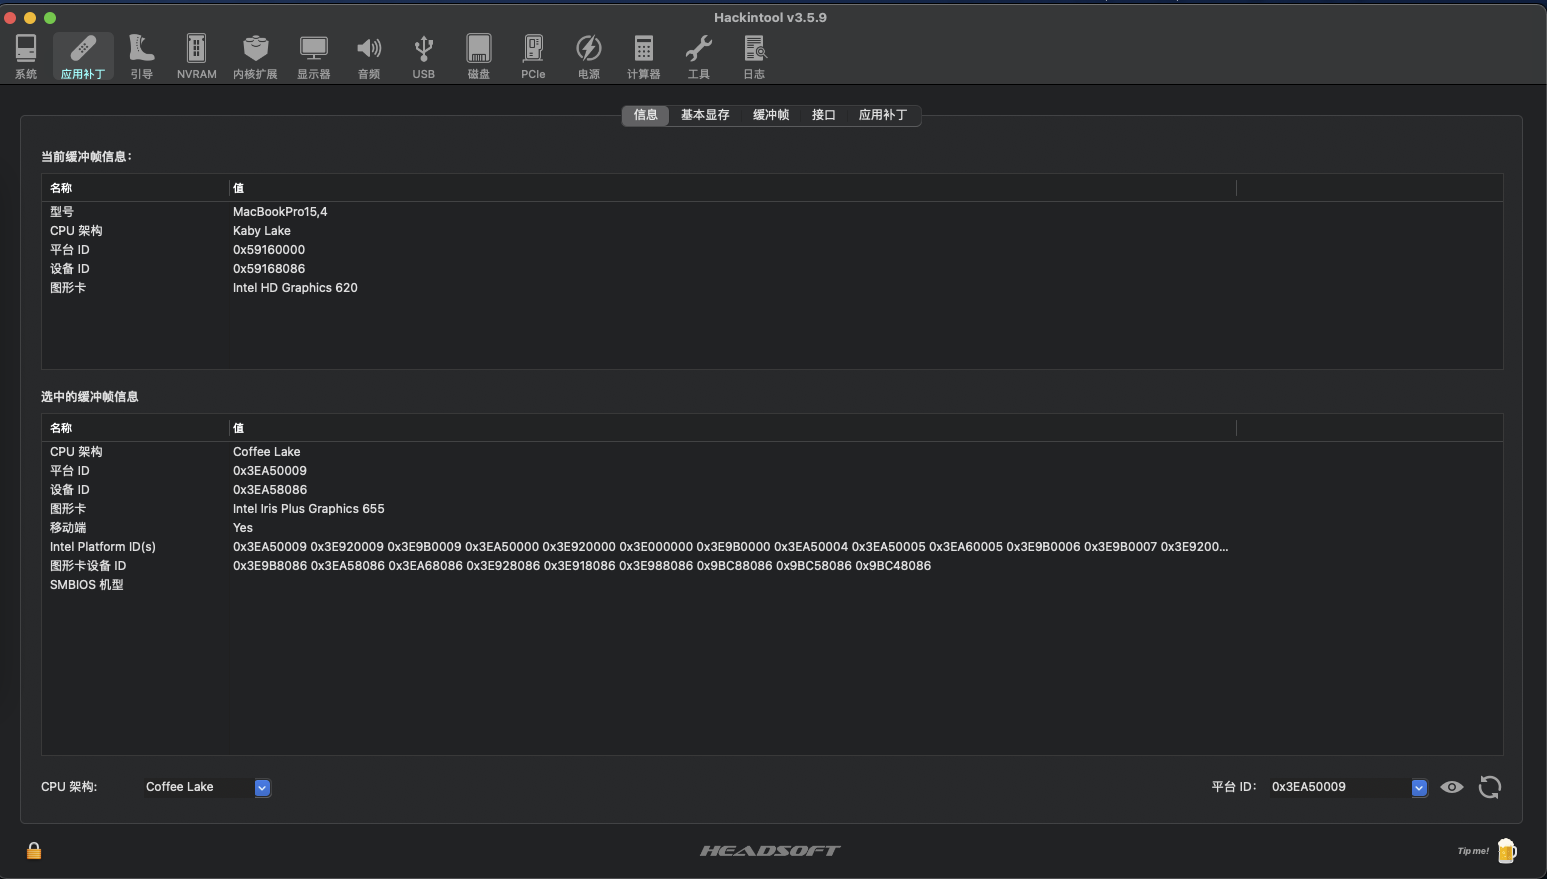Open the 引导 boot section icon

[x=141, y=57]
